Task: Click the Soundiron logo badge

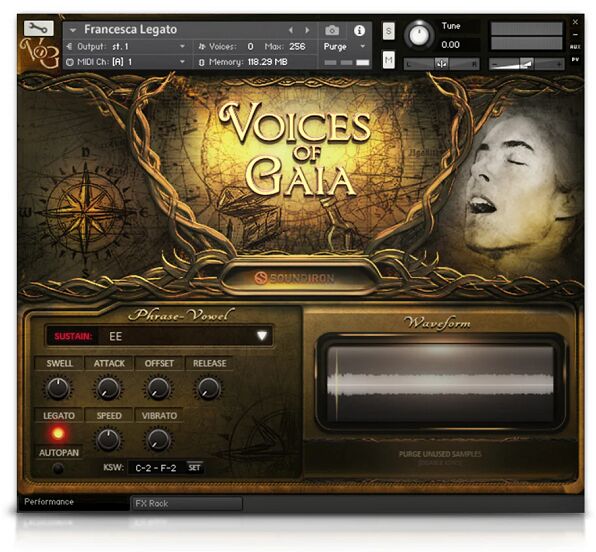Action: [x=295, y=278]
